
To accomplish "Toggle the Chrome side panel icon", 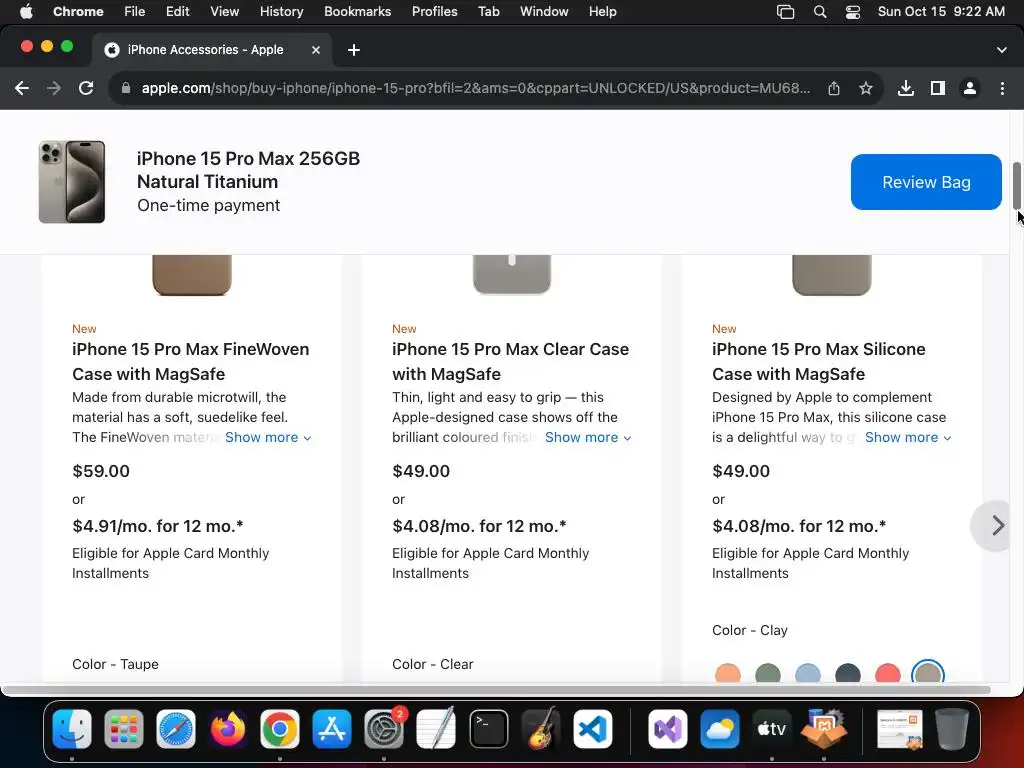I will [938, 88].
